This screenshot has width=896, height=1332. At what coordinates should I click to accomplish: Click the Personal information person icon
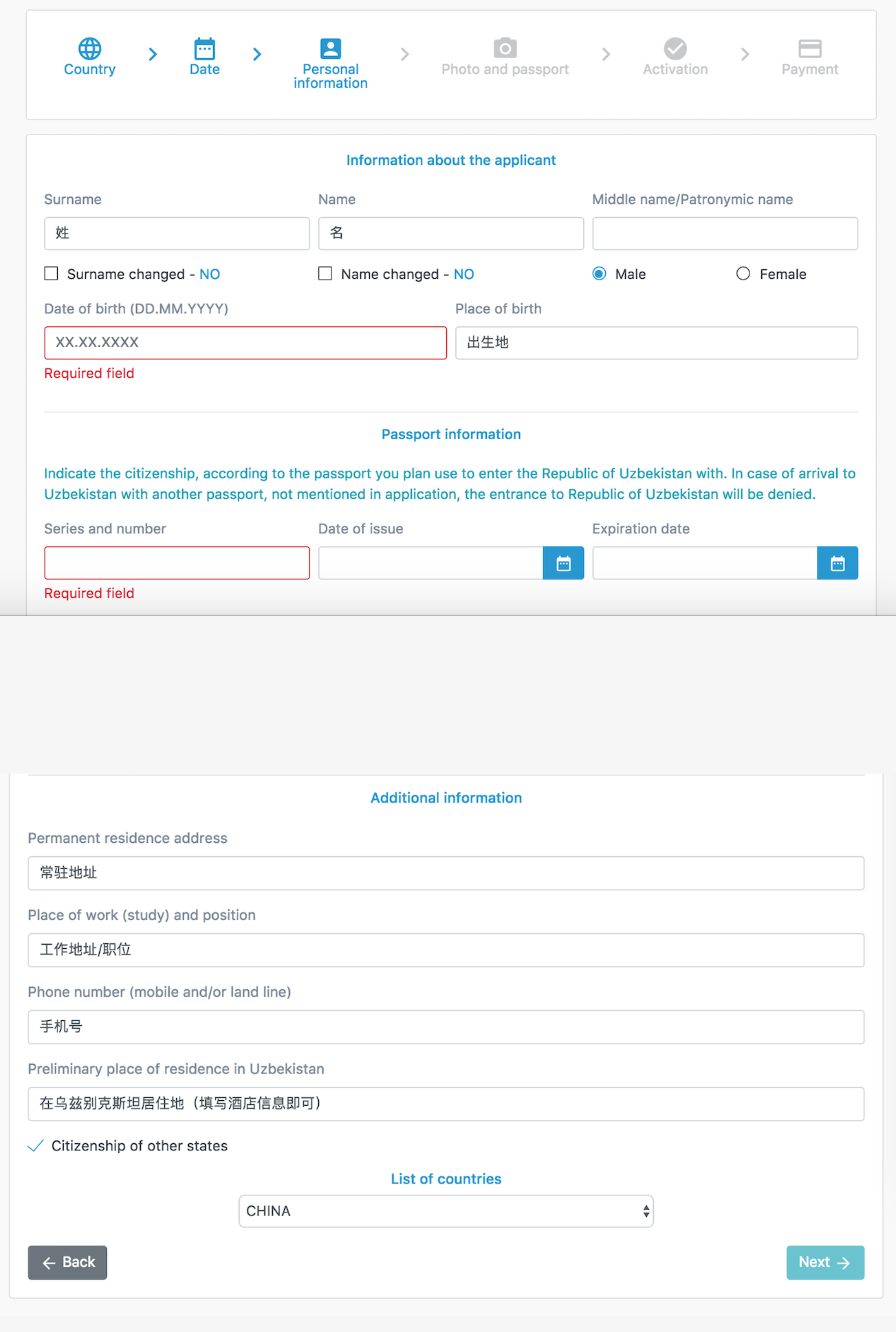[331, 48]
